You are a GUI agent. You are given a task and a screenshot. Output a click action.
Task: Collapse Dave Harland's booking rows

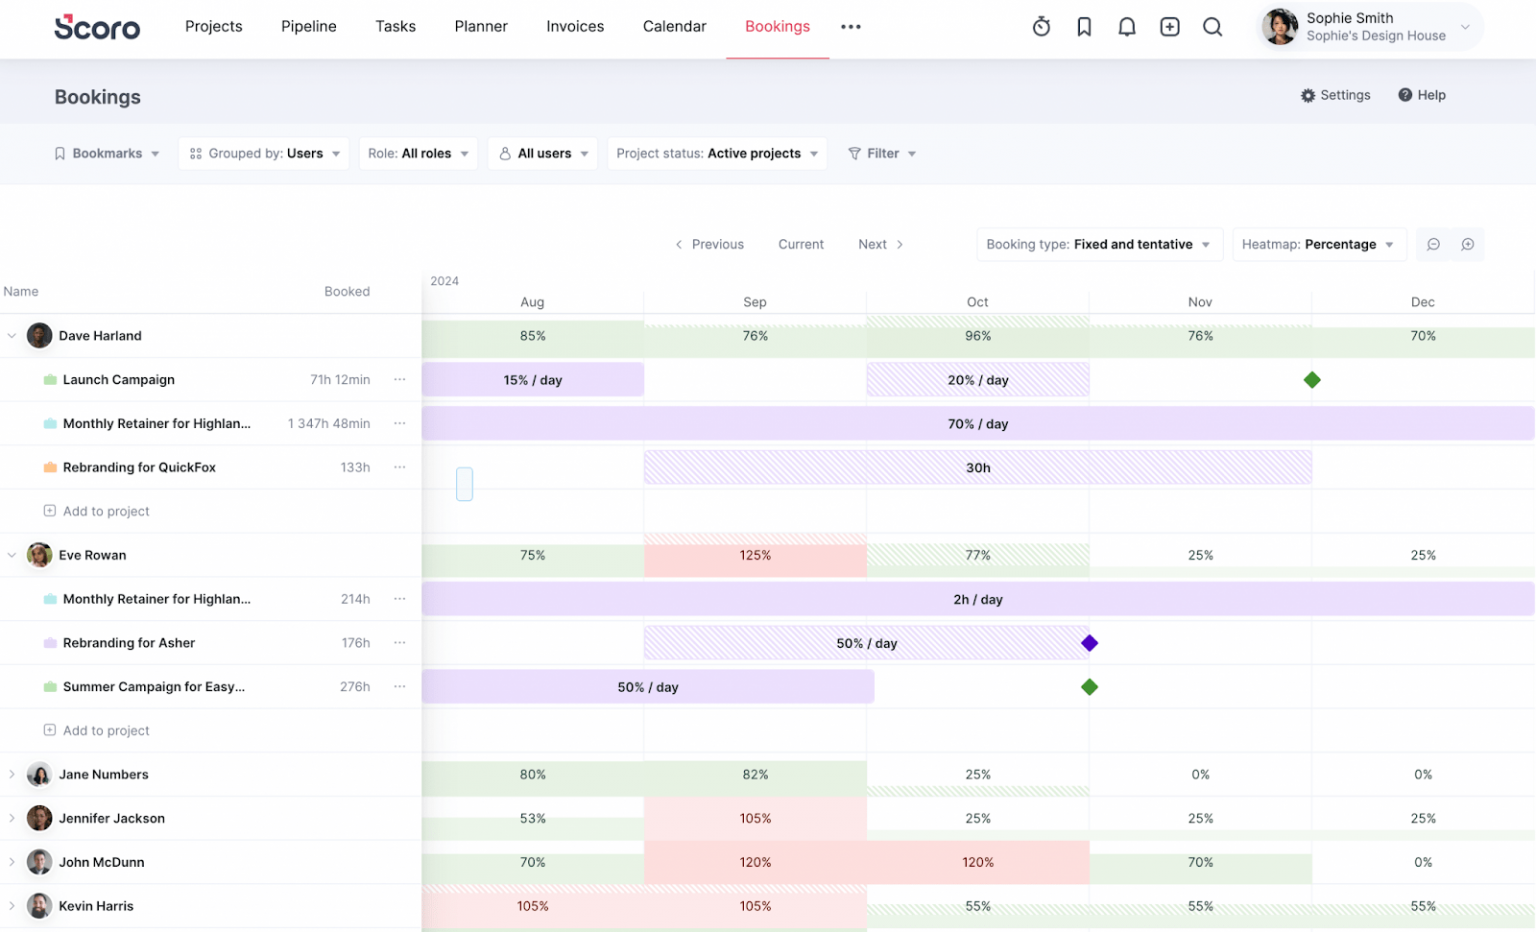click(11, 336)
